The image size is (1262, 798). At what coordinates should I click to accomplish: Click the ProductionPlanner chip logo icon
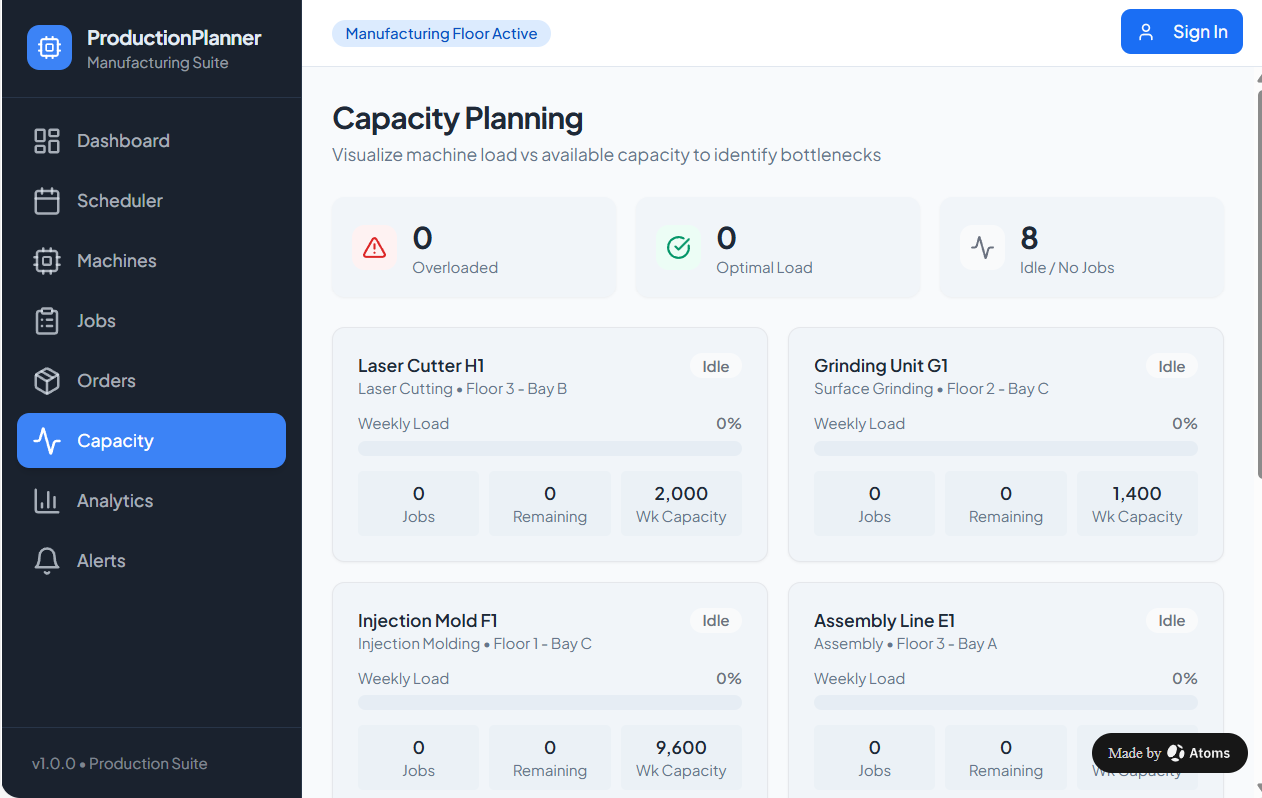tap(49, 47)
